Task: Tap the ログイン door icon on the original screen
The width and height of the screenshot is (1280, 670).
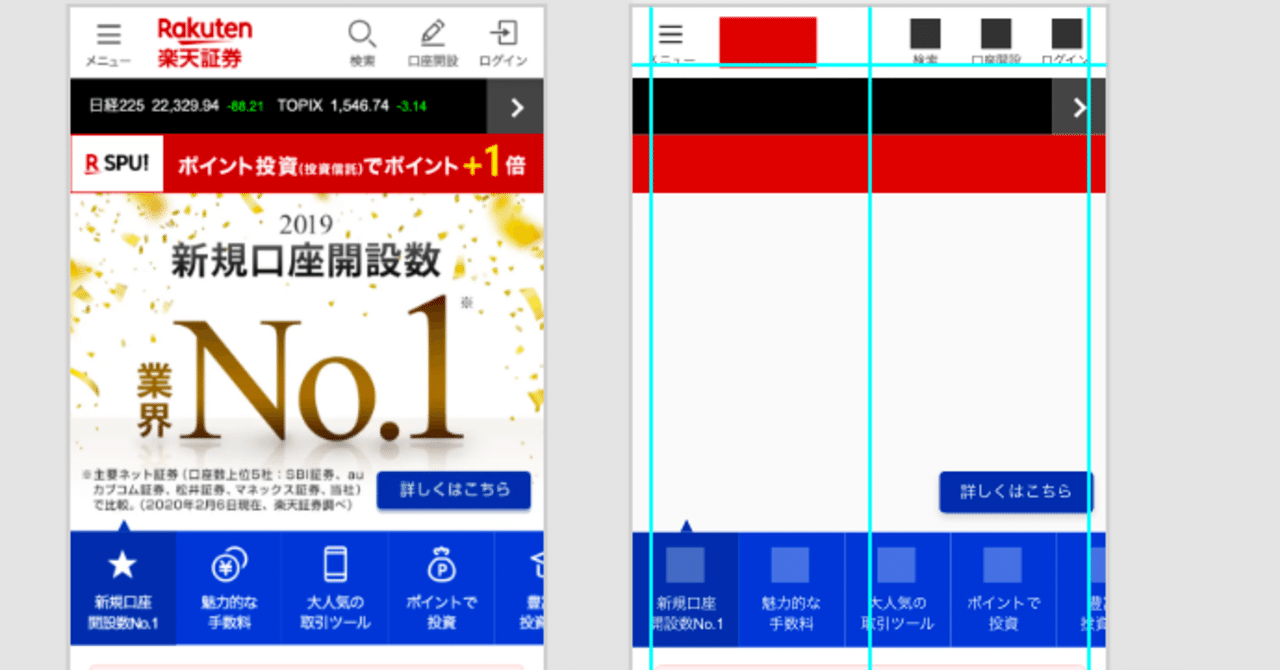Action: (x=503, y=34)
